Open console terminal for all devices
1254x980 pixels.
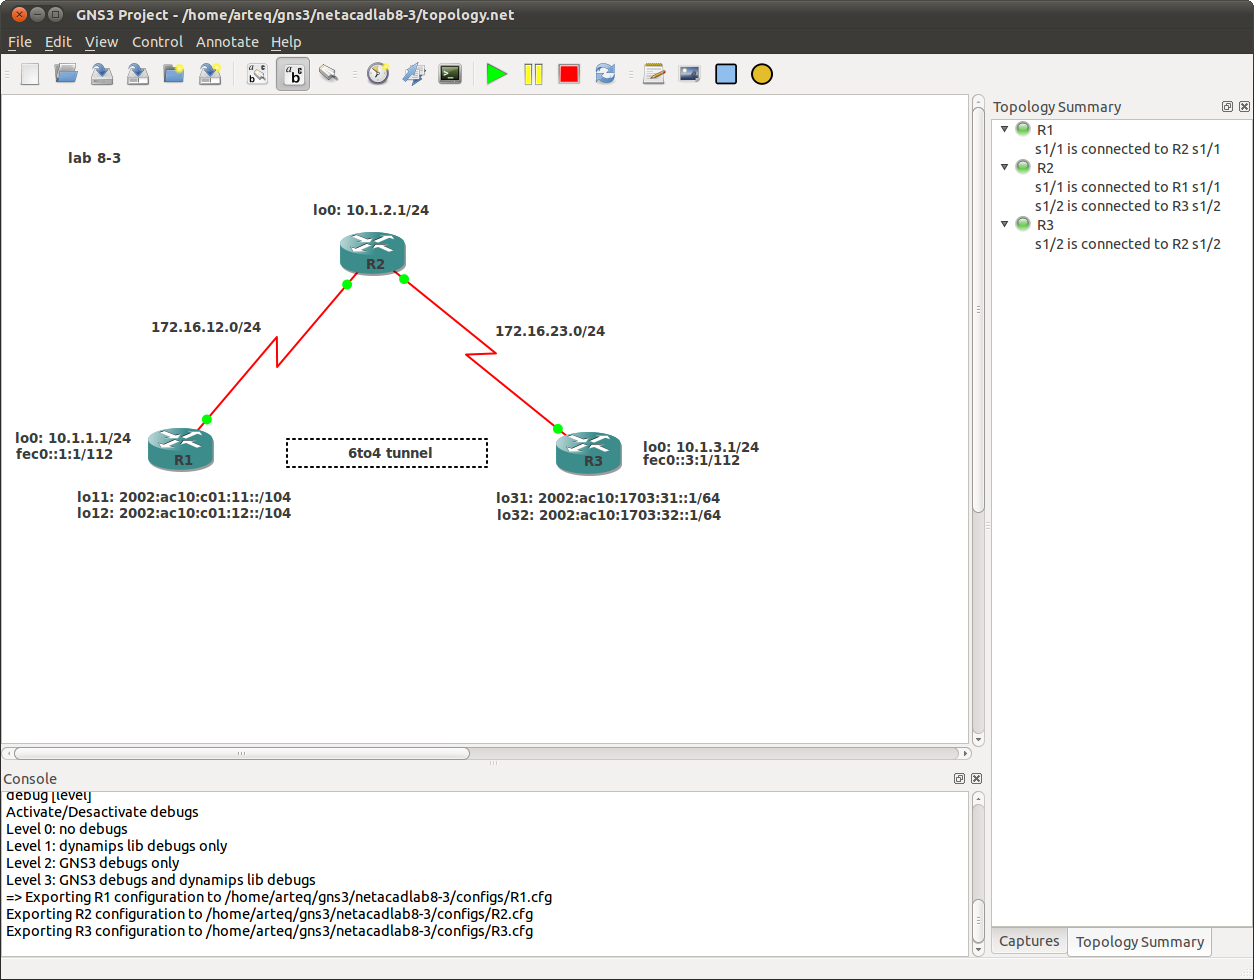point(450,74)
